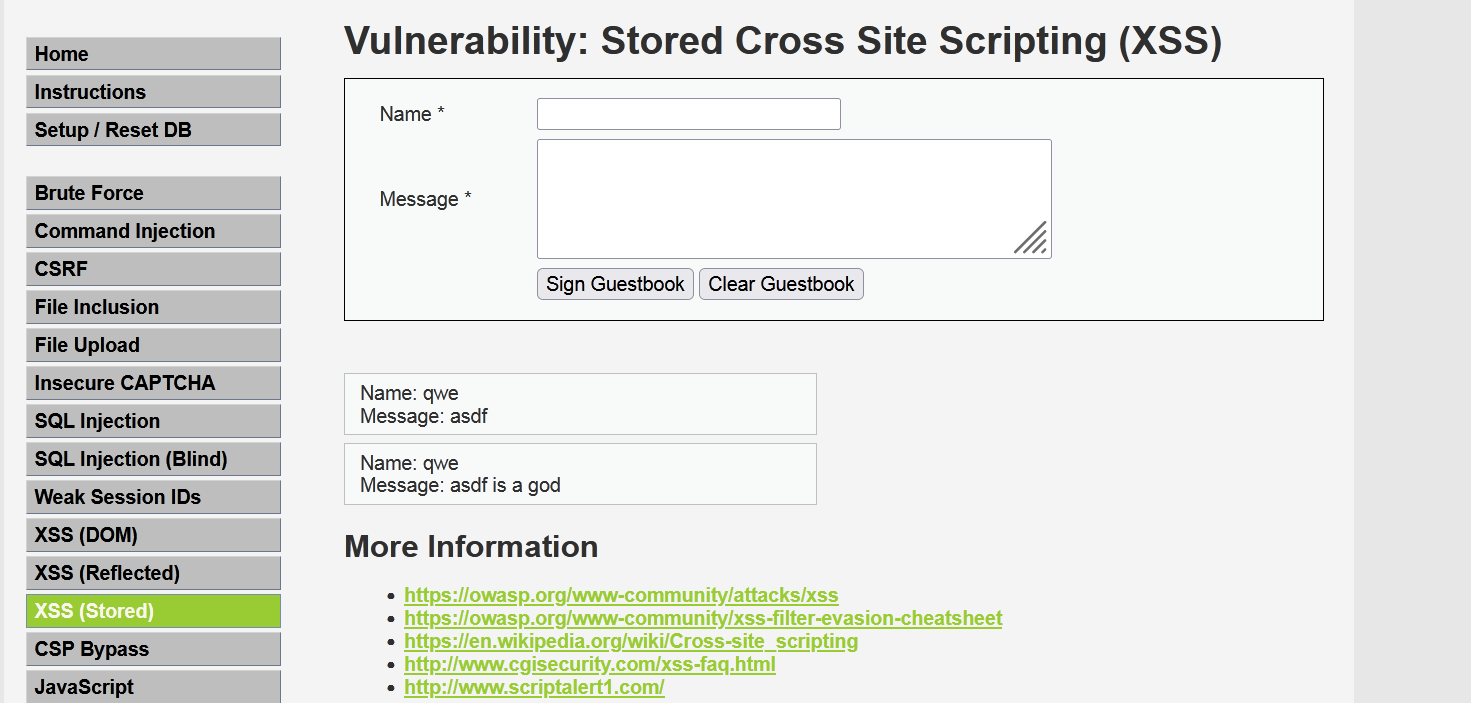Screen dimensions: 1471x703
Task: Open the File Inclusion page
Action: 153,307
